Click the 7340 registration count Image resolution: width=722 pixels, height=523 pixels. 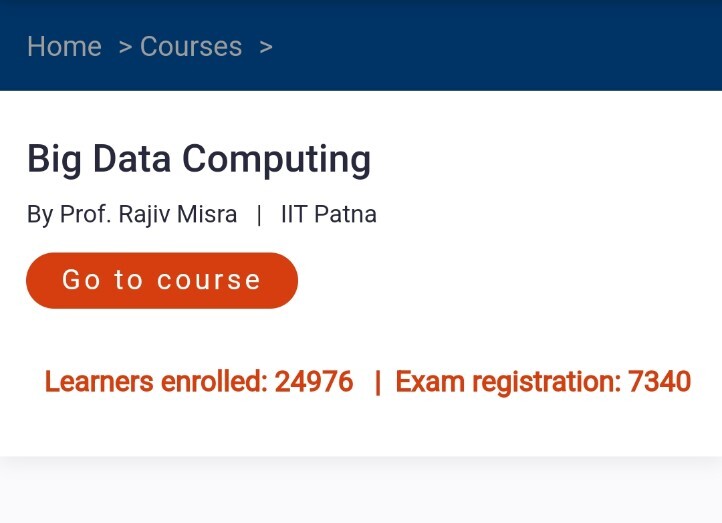pyautogui.click(x=659, y=382)
